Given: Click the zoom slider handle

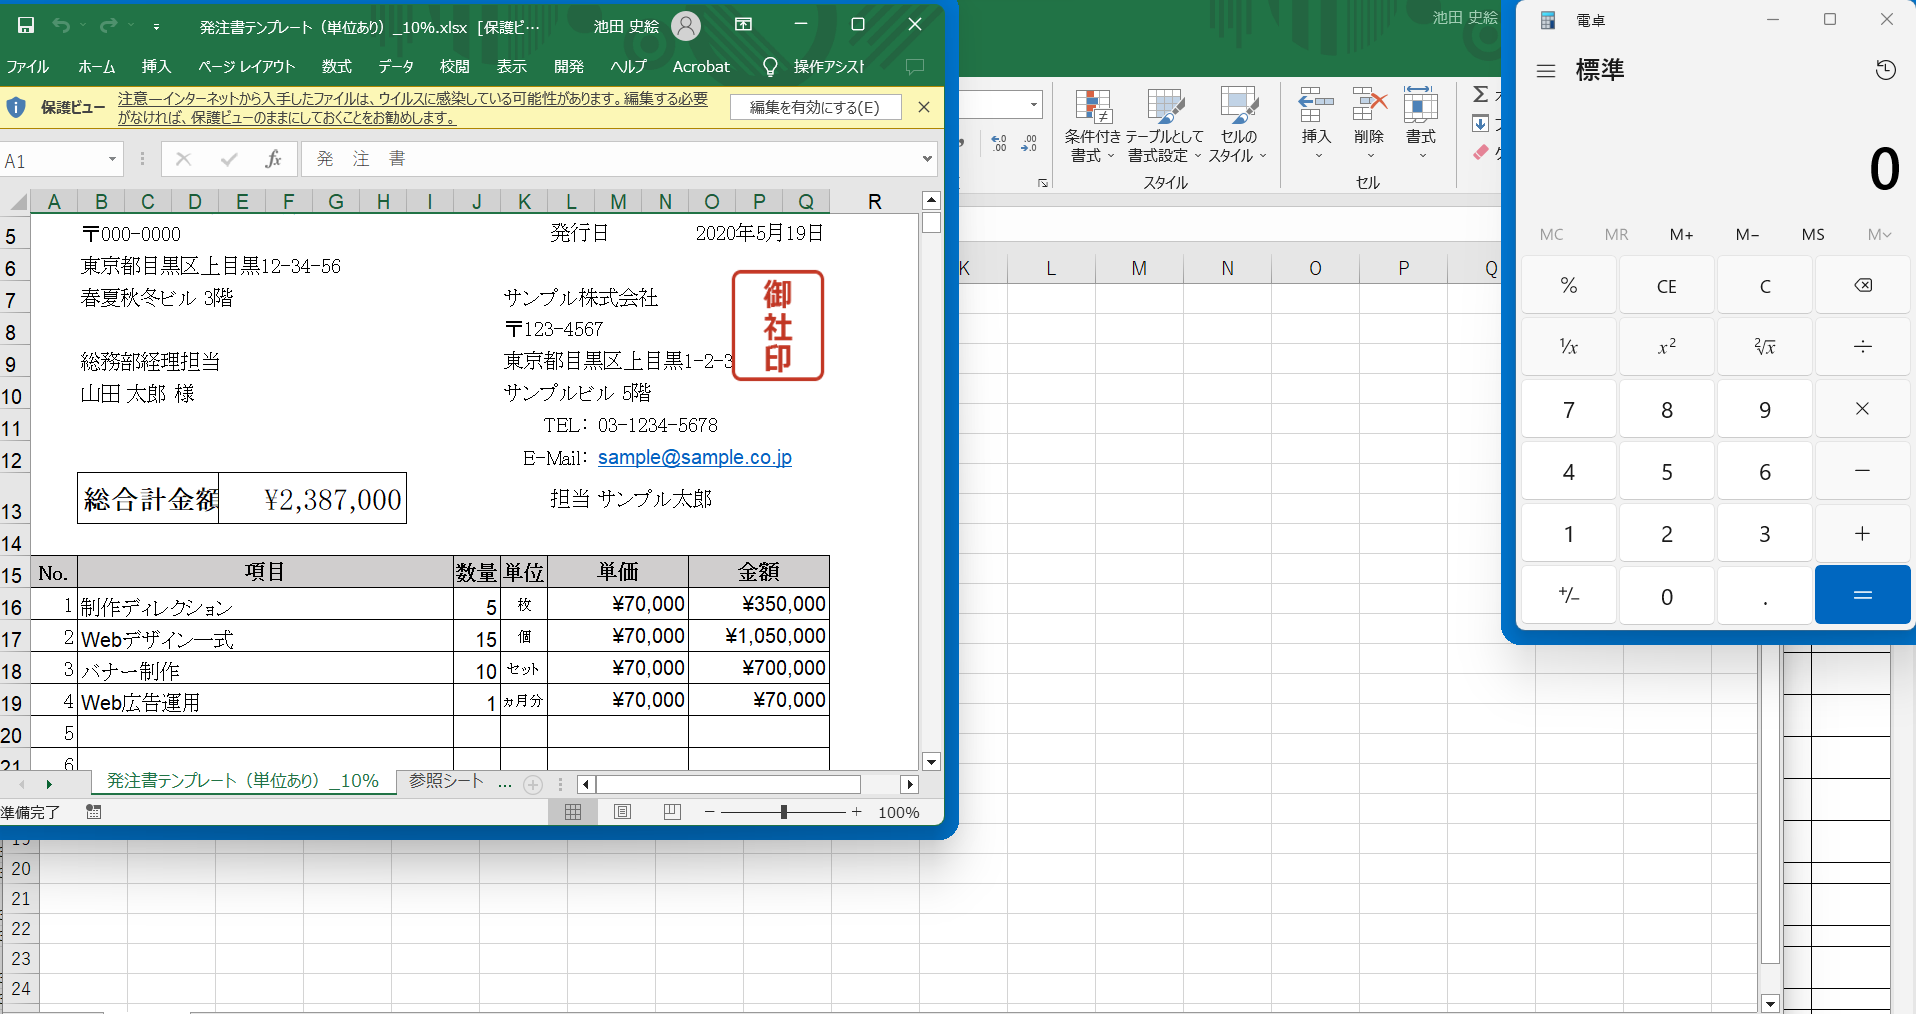Looking at the screenshot, I should (784, 812).
